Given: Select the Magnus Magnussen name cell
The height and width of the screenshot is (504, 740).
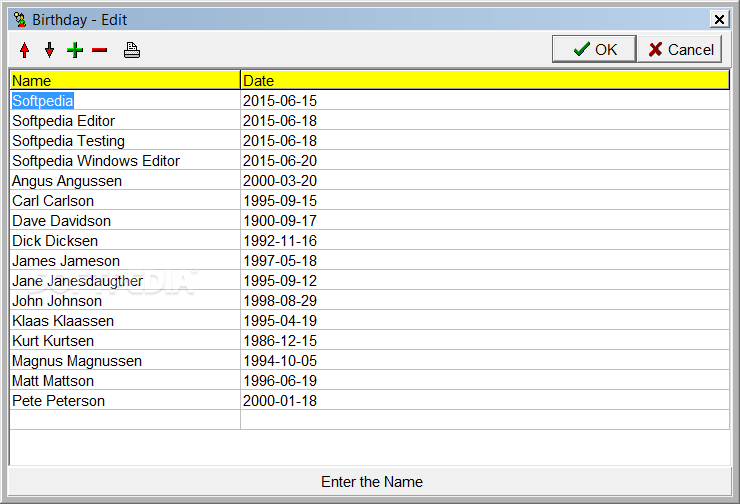Looking at the screenshot, I should tap(125, 361).
